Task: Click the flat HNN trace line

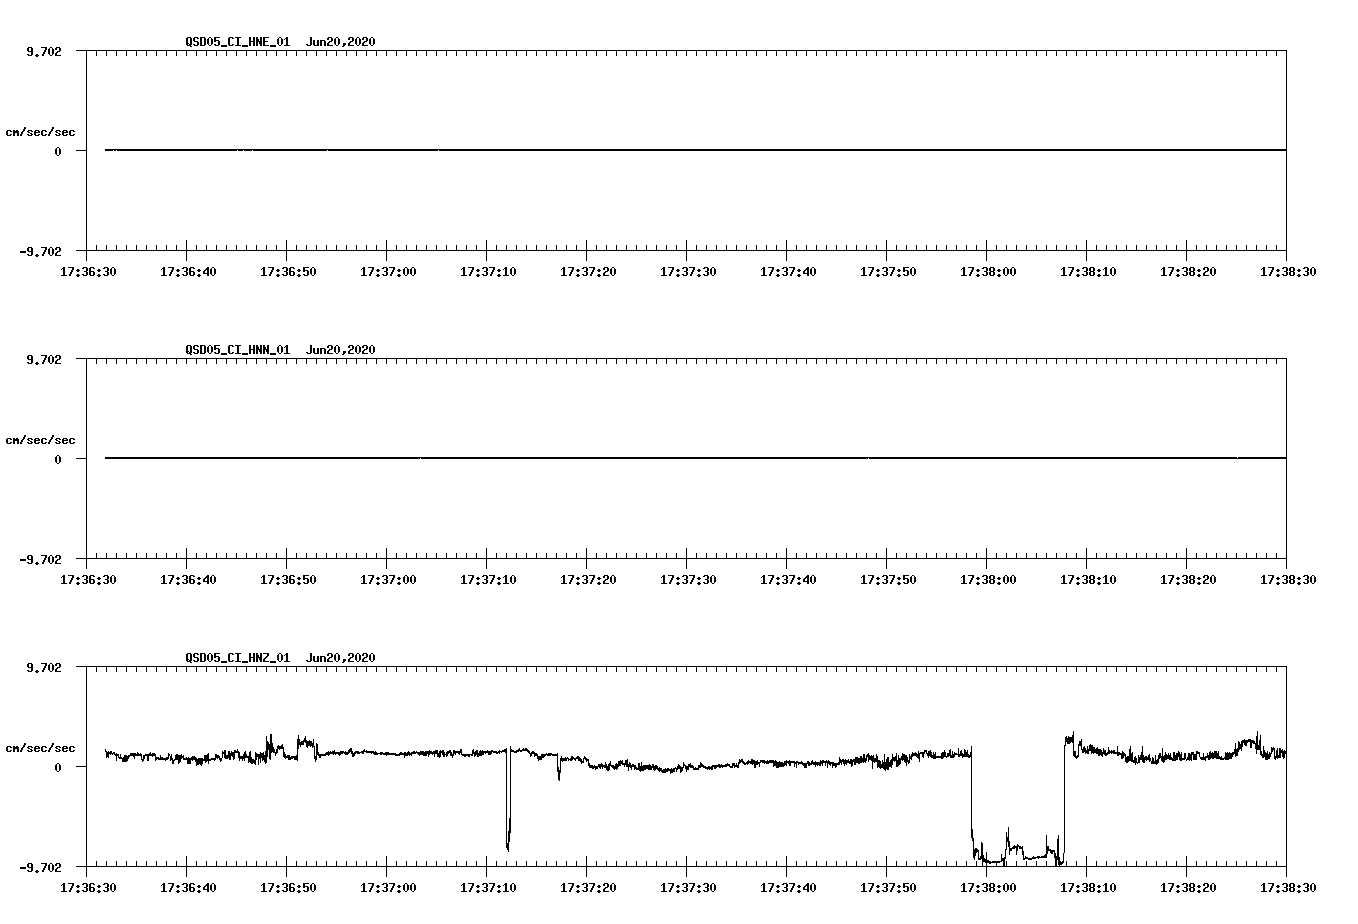Action: 695,458
